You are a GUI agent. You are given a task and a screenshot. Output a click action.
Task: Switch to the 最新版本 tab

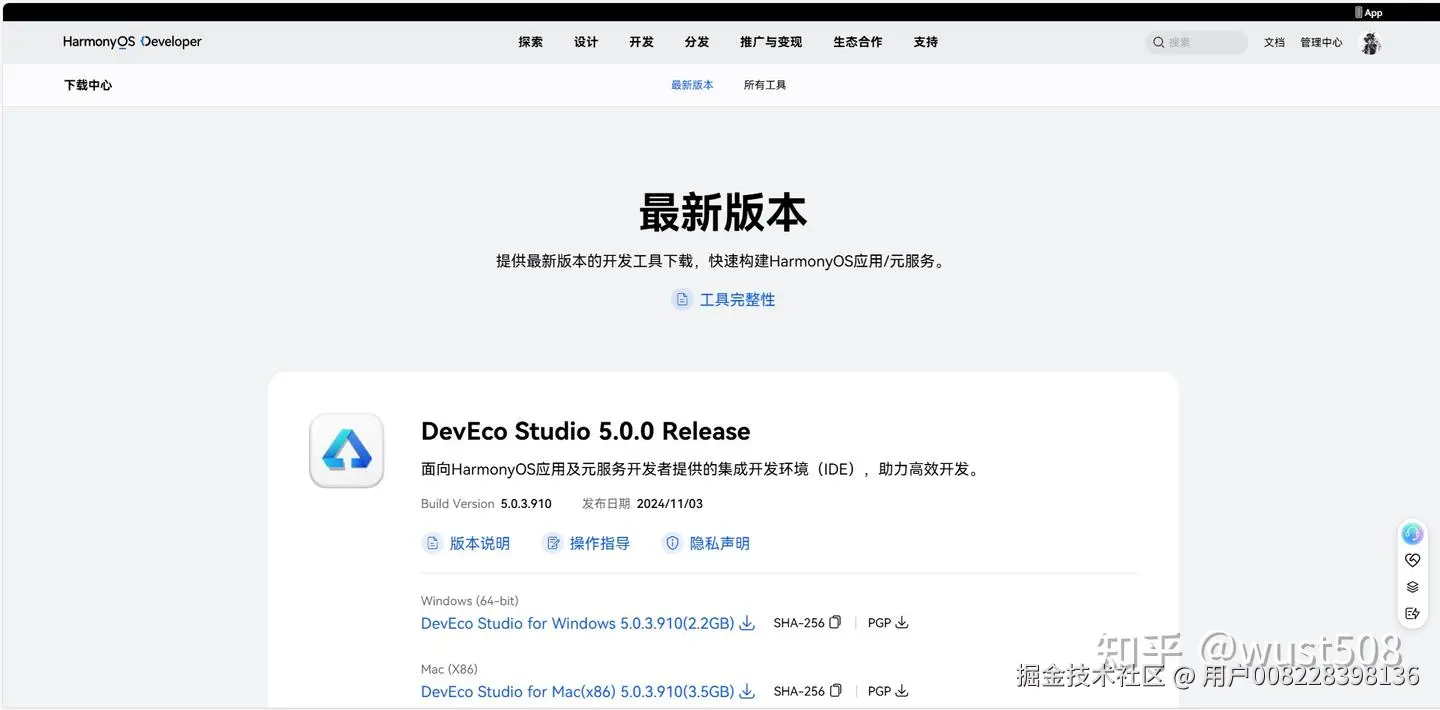(x=692, y=85)
